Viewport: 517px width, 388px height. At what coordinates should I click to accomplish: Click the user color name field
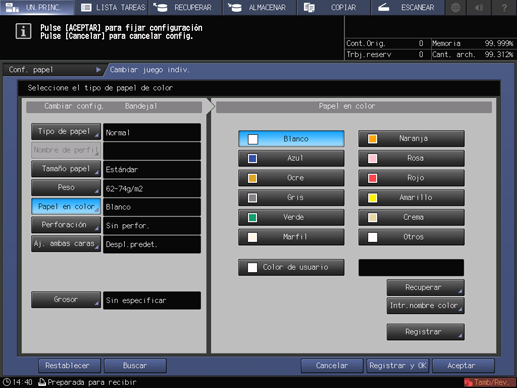coord(411,267)
